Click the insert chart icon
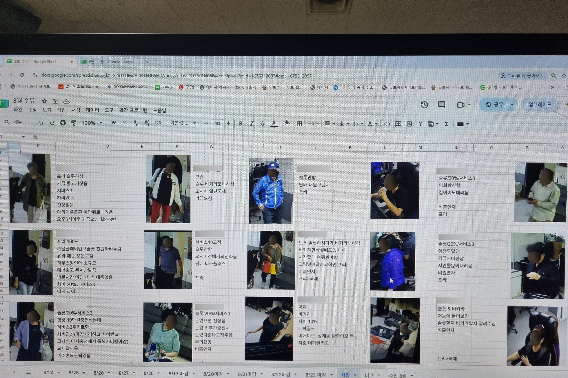This screenshot has width=568, height=378. (409, 124)
